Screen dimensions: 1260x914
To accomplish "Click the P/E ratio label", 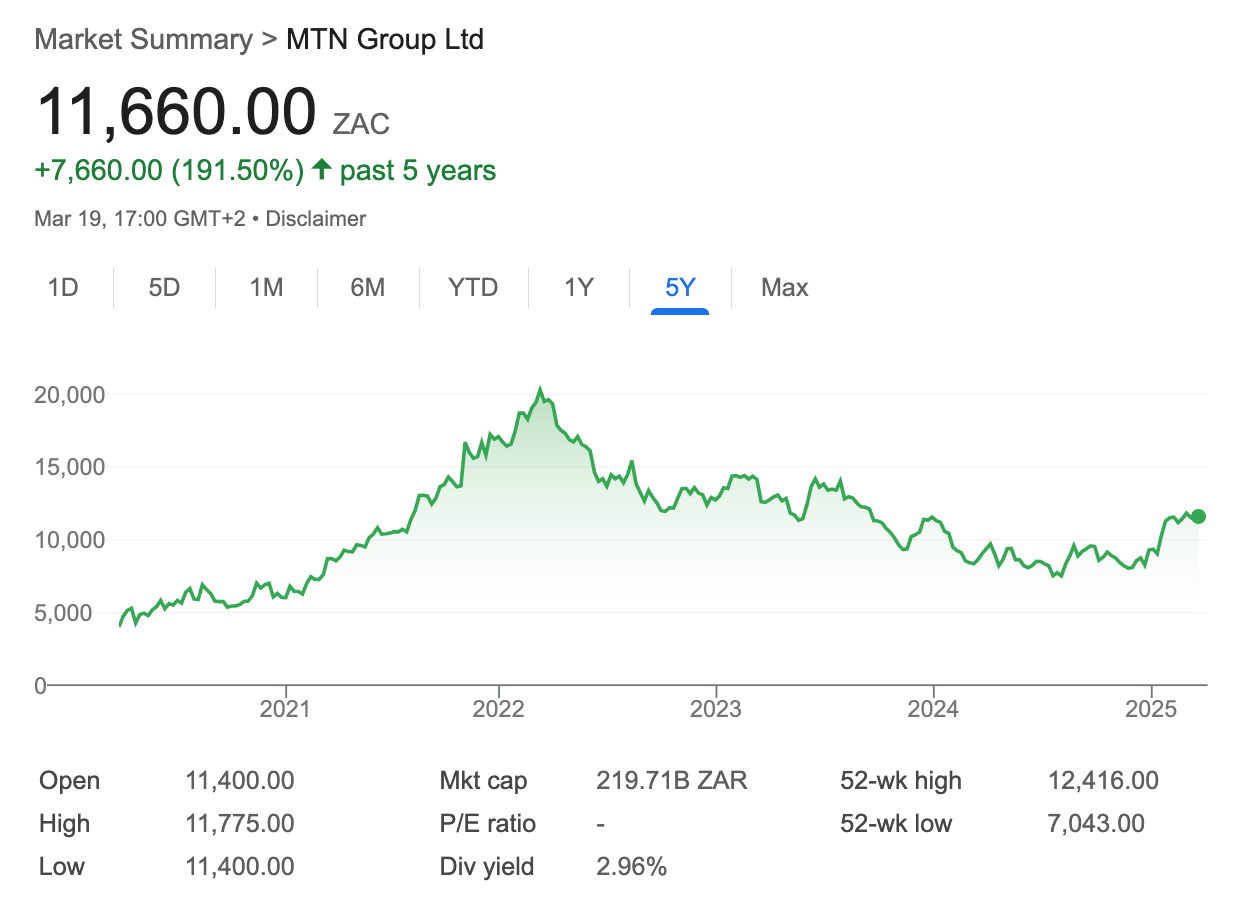I will tap(488, 824).
